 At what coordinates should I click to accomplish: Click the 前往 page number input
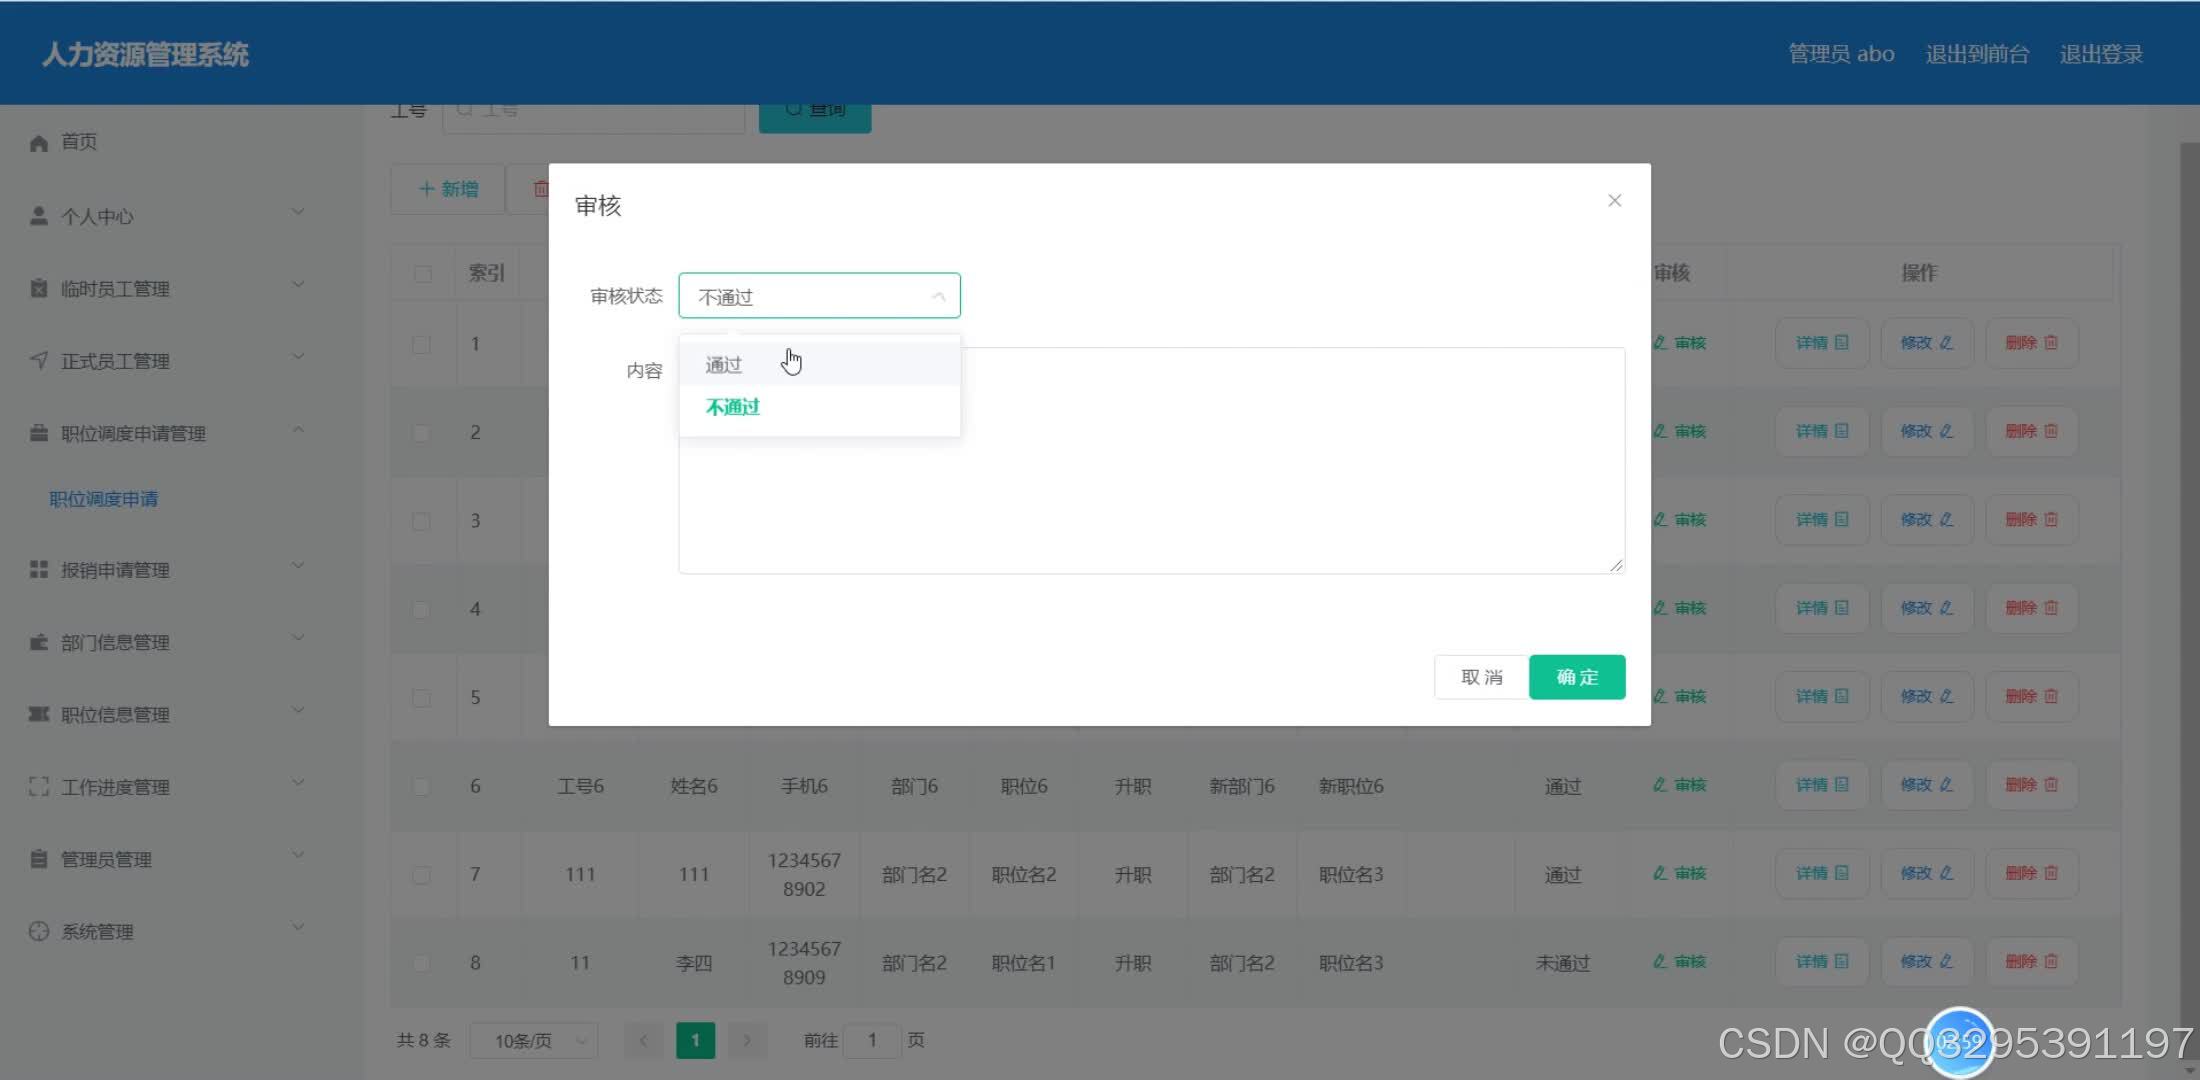coord(872,1040)
